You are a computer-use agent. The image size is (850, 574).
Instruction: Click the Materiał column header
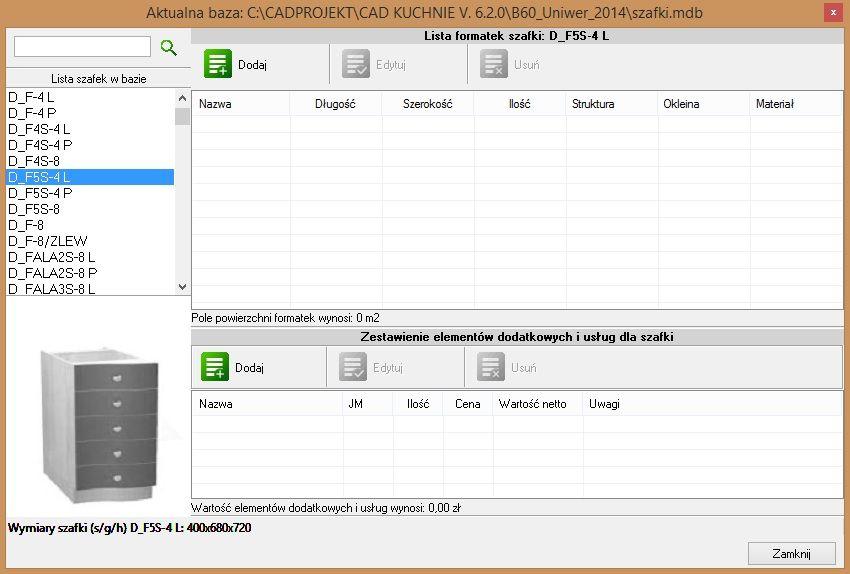pyautogui.click(x=796, y=104)
